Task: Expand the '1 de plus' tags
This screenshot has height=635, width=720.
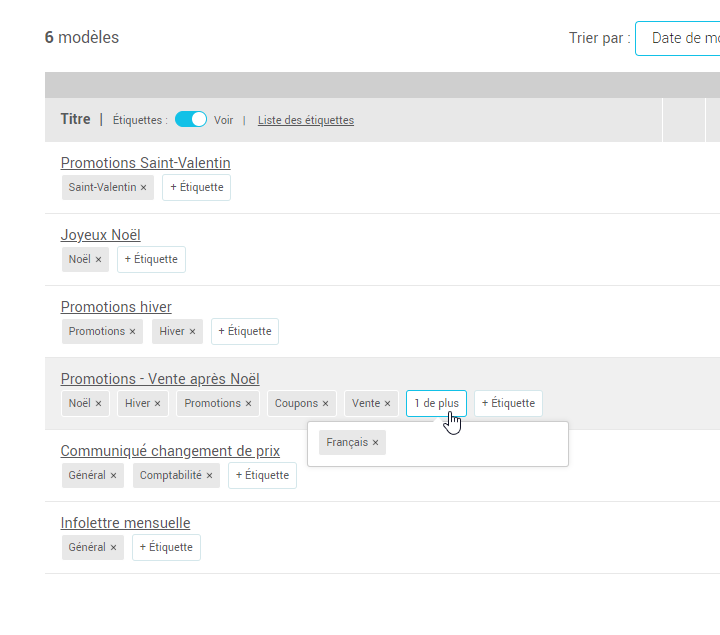Action: [x=436, y=403]
